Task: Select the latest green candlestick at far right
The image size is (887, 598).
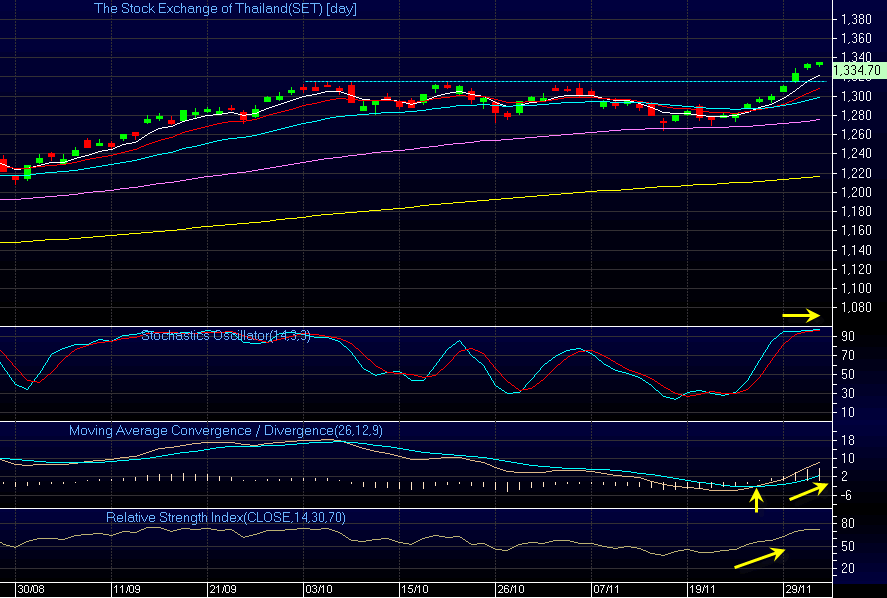Action: [x=819, y=63]
